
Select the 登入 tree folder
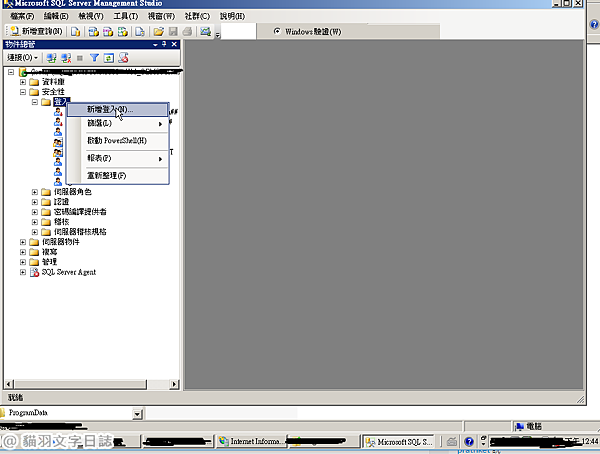tap(60, 102)
